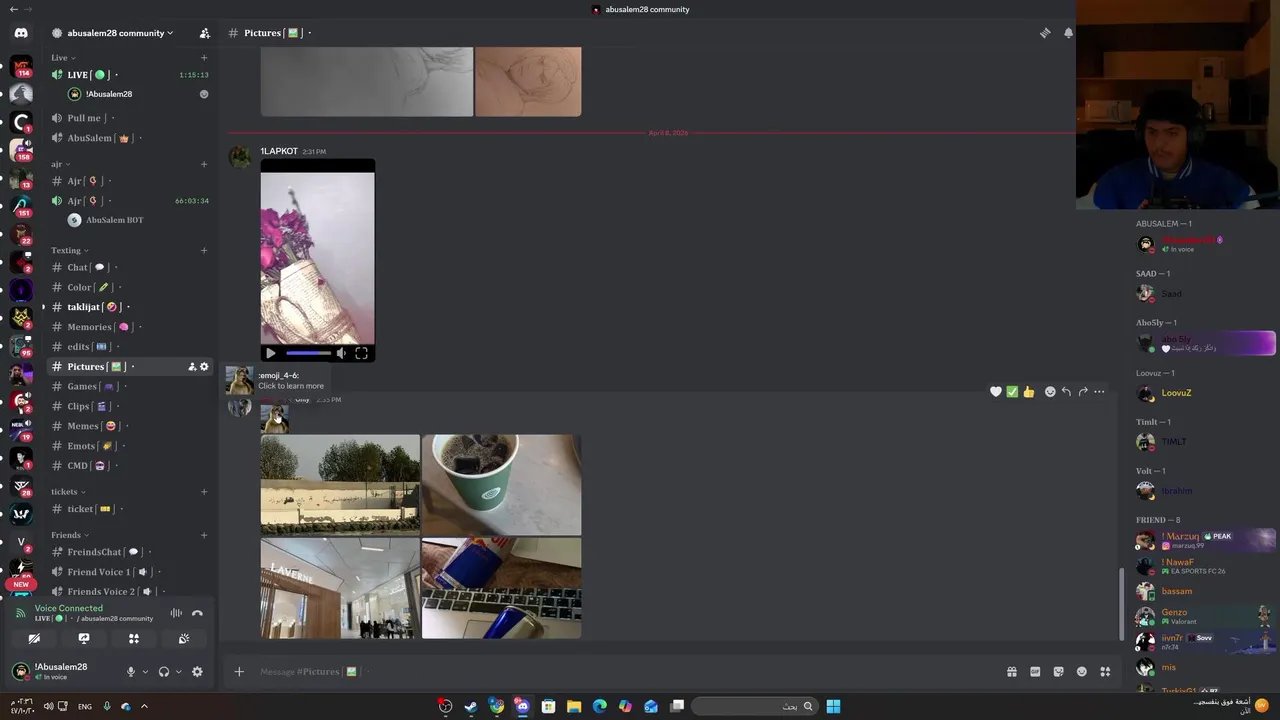Open the Clips channel

(130, 406)
